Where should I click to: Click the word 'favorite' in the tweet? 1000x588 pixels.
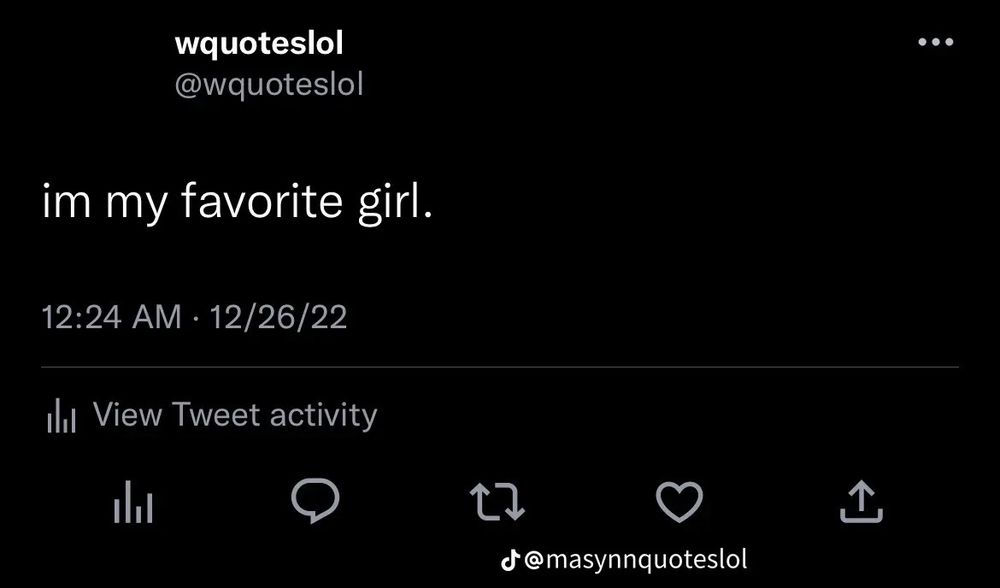pyautogui.click(x=263, y=200)
